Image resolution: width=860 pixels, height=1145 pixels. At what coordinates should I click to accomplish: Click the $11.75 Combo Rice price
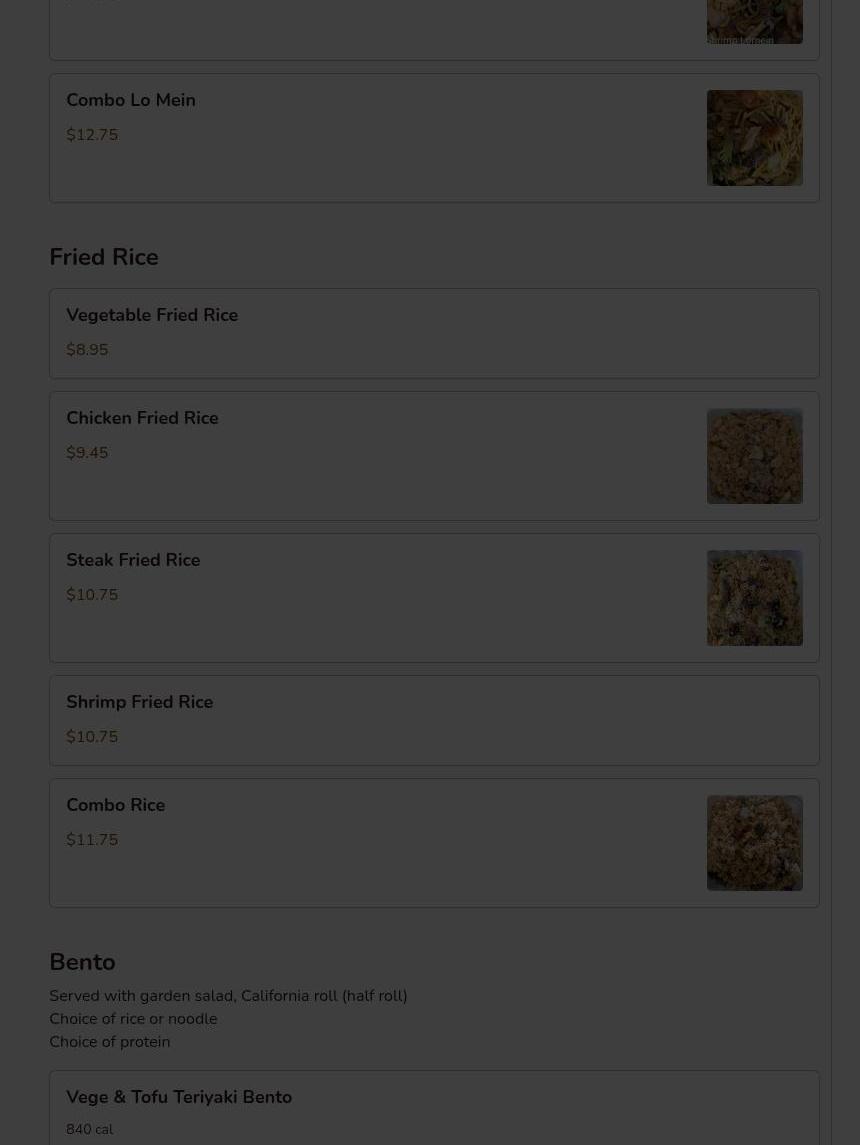[x=92, y=840]
